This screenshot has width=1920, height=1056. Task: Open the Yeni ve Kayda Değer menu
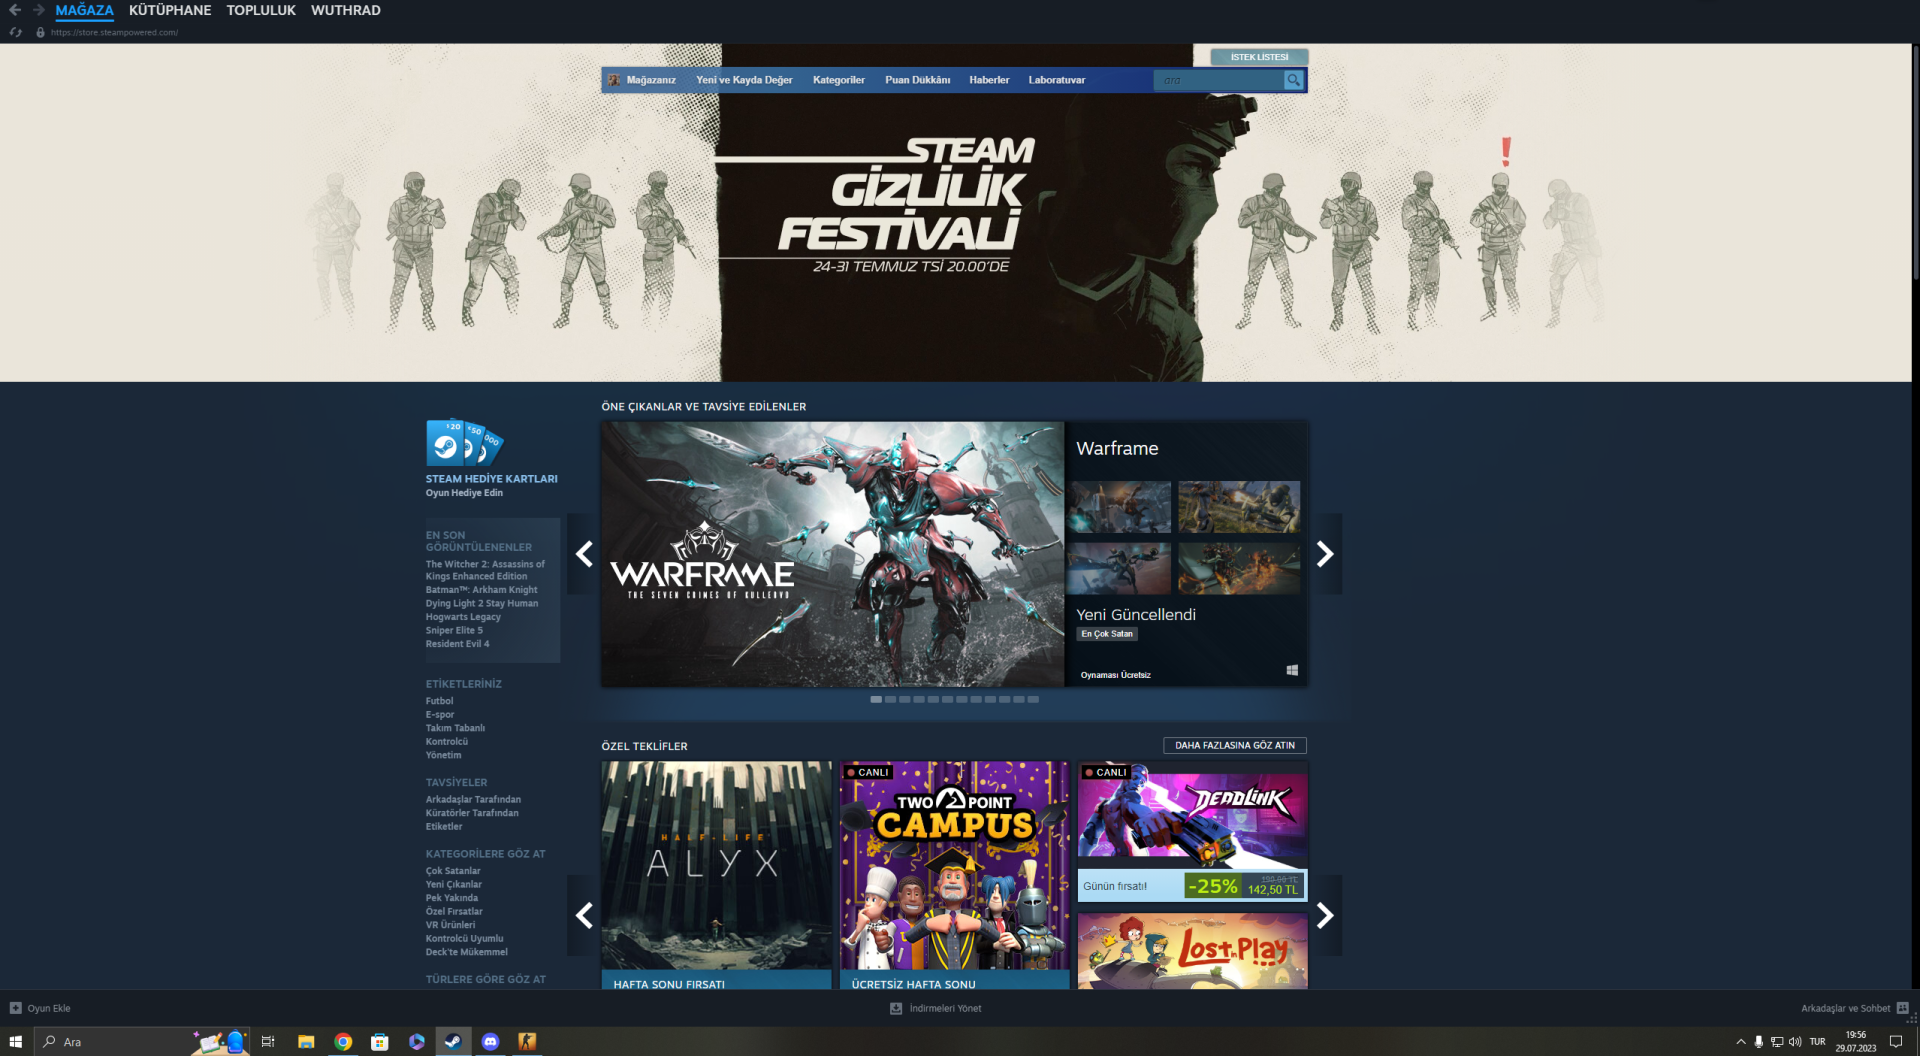[x=744, y=80]
